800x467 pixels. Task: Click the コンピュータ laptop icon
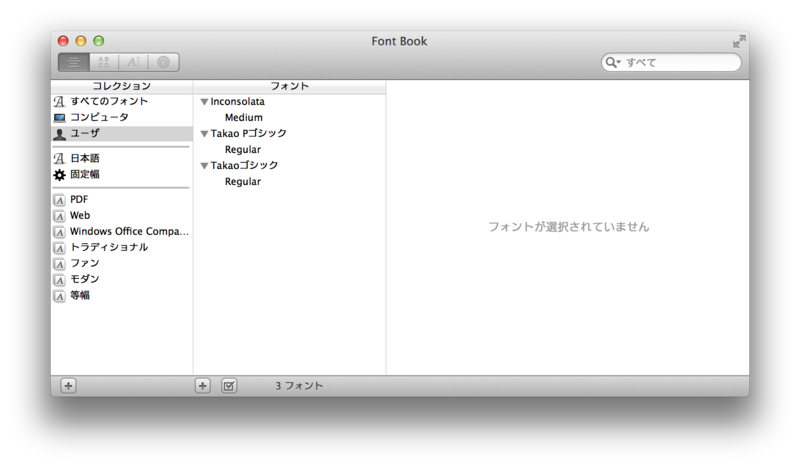click(60, 118)
